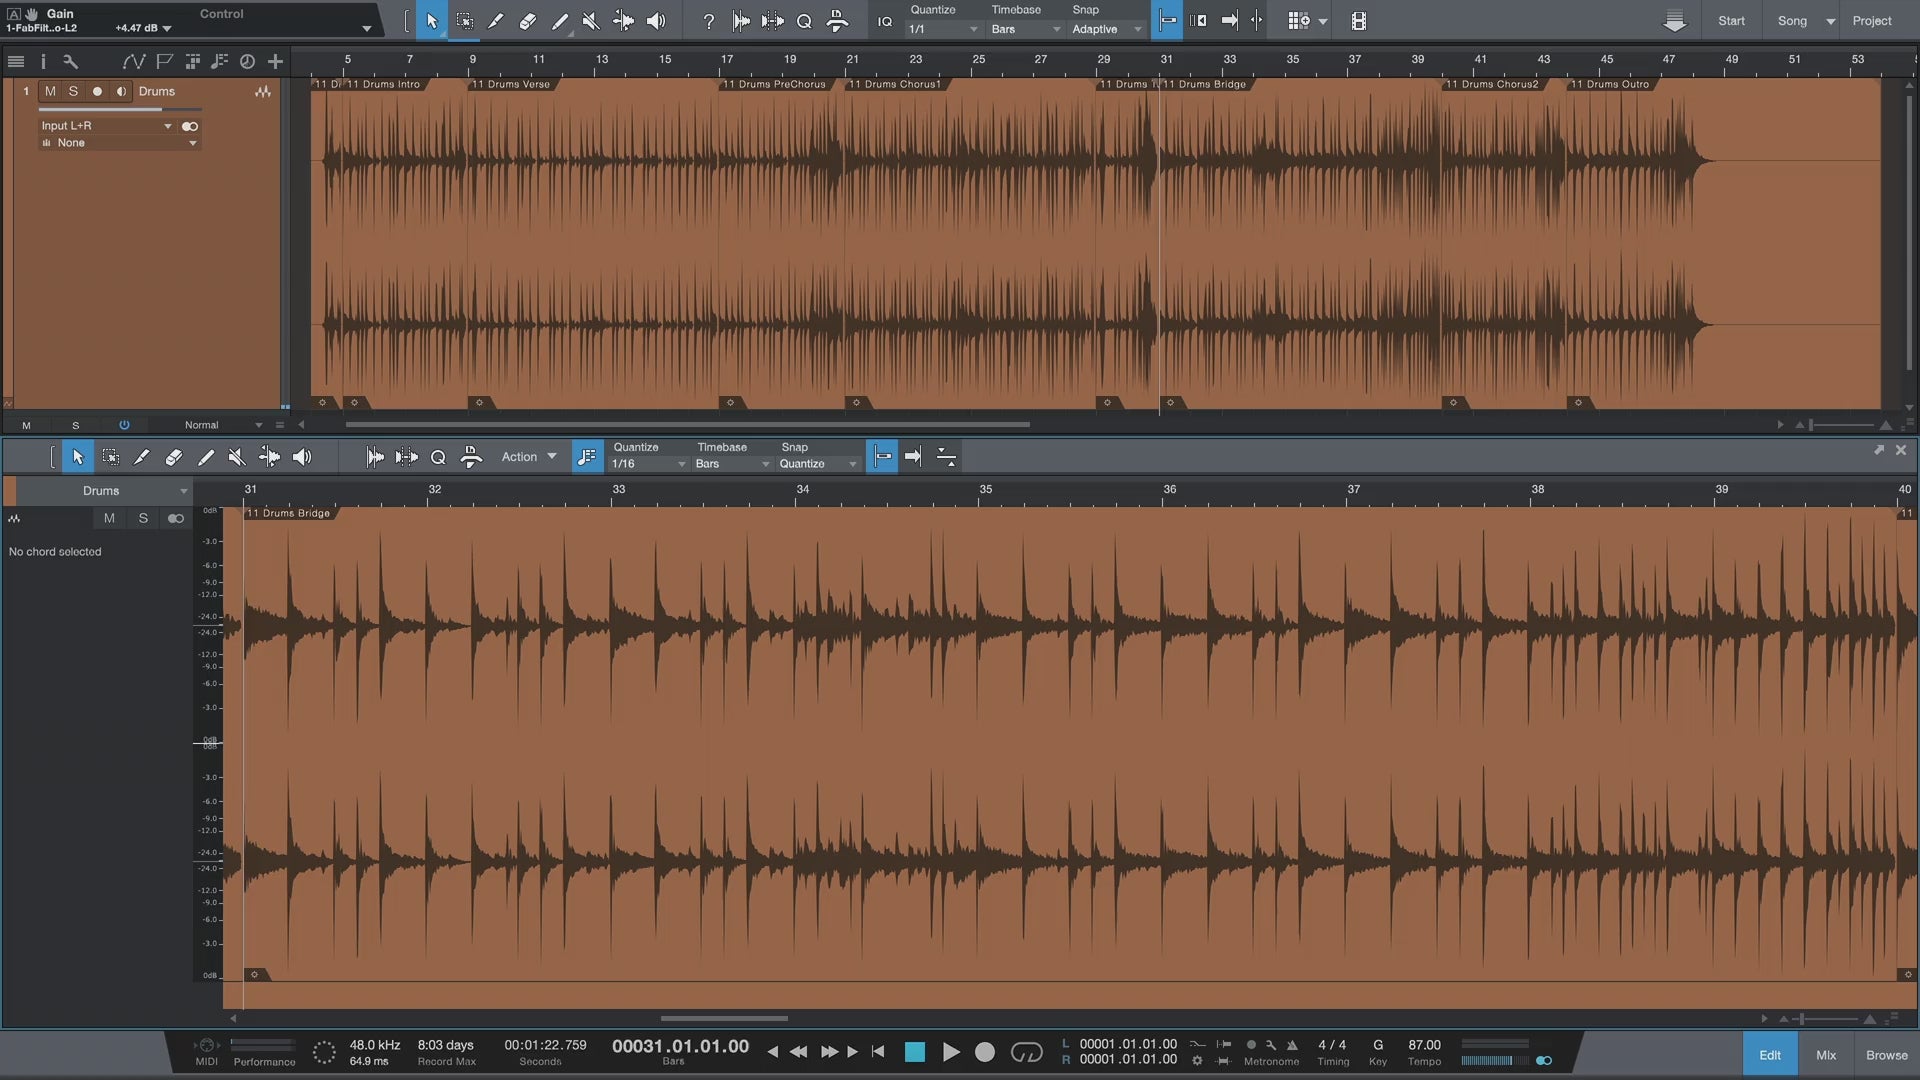Click the rewind button in transport
This screenshot has width=1920, height=1080.
tap(798, 1052)
